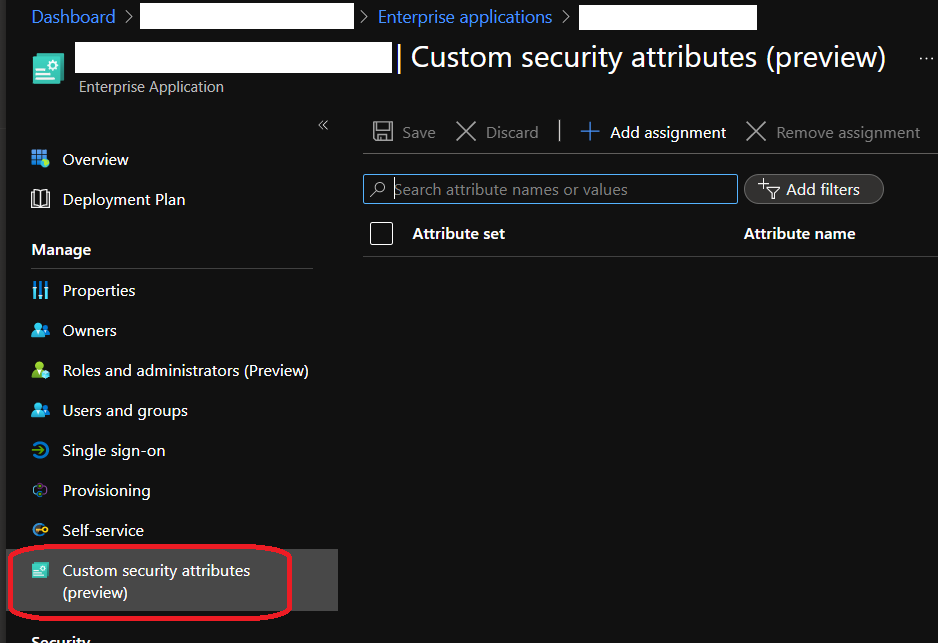Click the Properties sliders icon
The height and width of the screenshot is (643, 938).
pyautogui.click(x=40, y=290)
